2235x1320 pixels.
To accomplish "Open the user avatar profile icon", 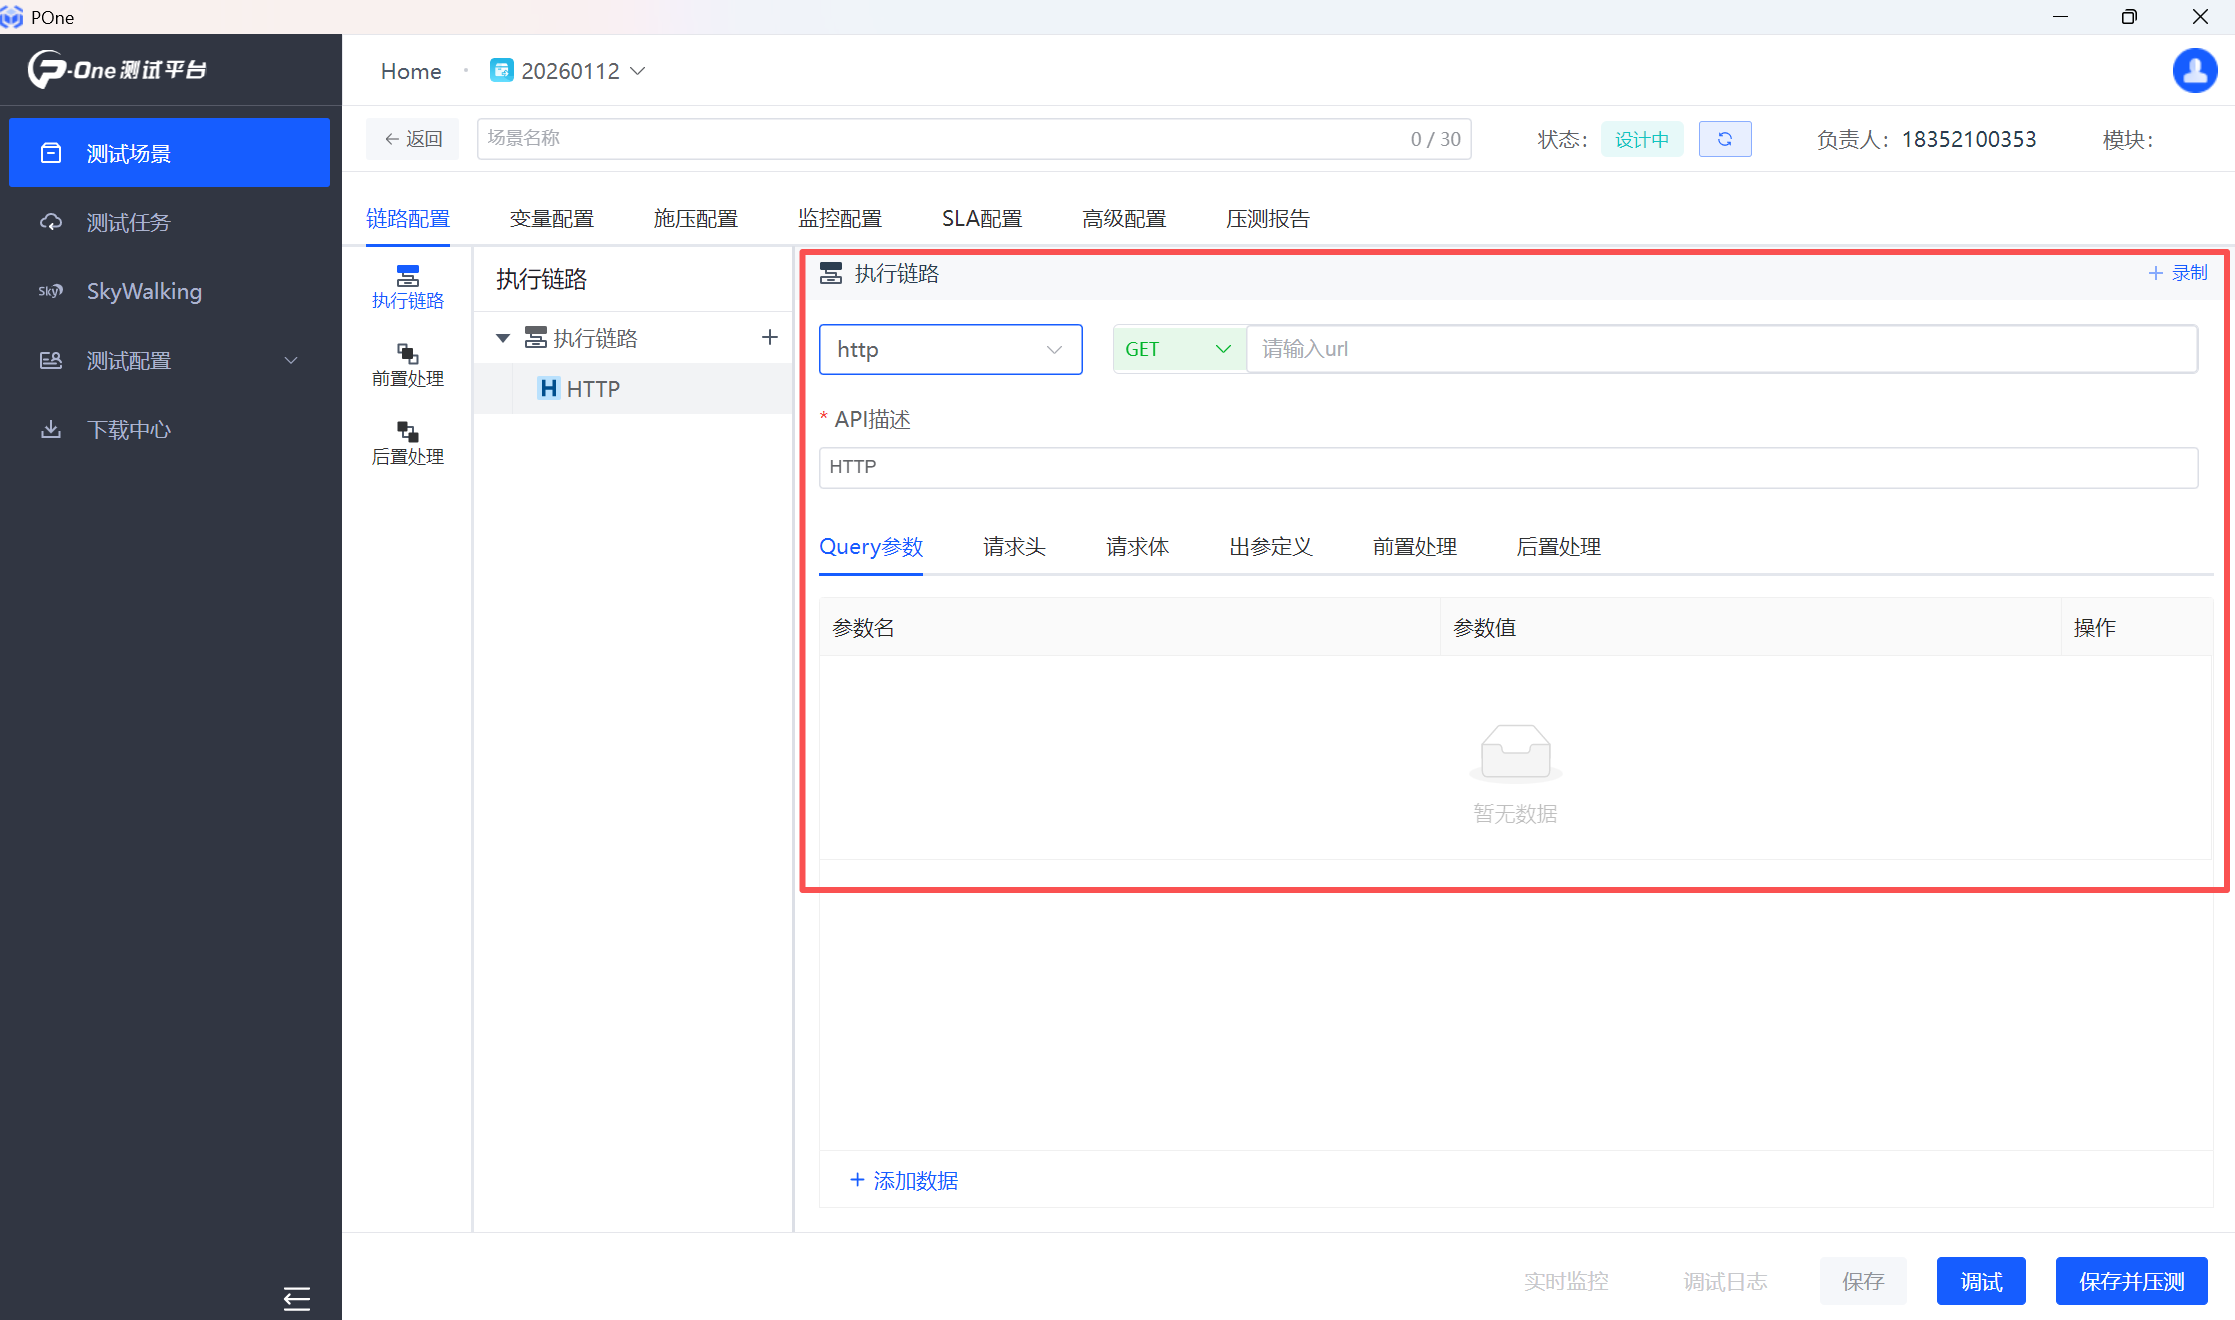I will pyautogui.click(x=2194, y=71).
